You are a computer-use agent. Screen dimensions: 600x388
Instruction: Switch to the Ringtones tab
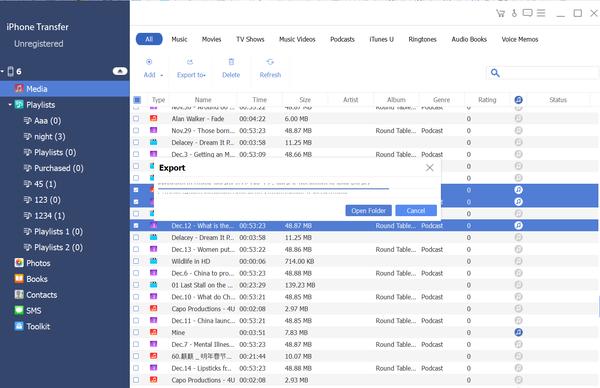coord(422,39)
